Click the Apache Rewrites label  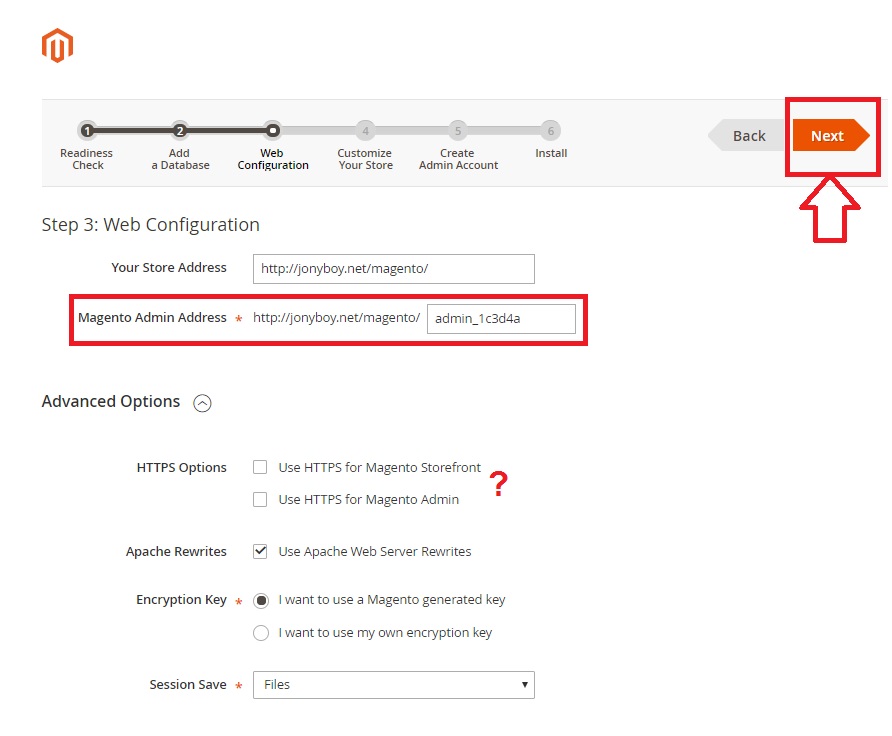[x=176, y=552]
